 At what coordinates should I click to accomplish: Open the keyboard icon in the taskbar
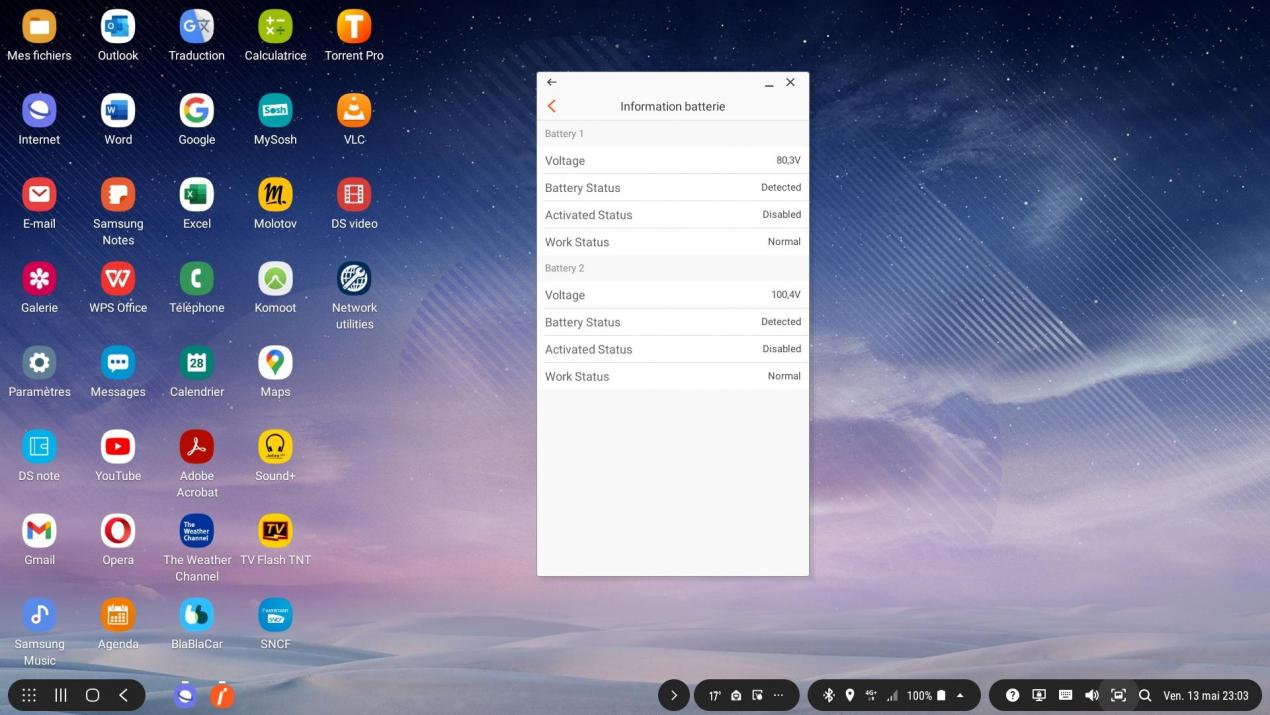1065,695
